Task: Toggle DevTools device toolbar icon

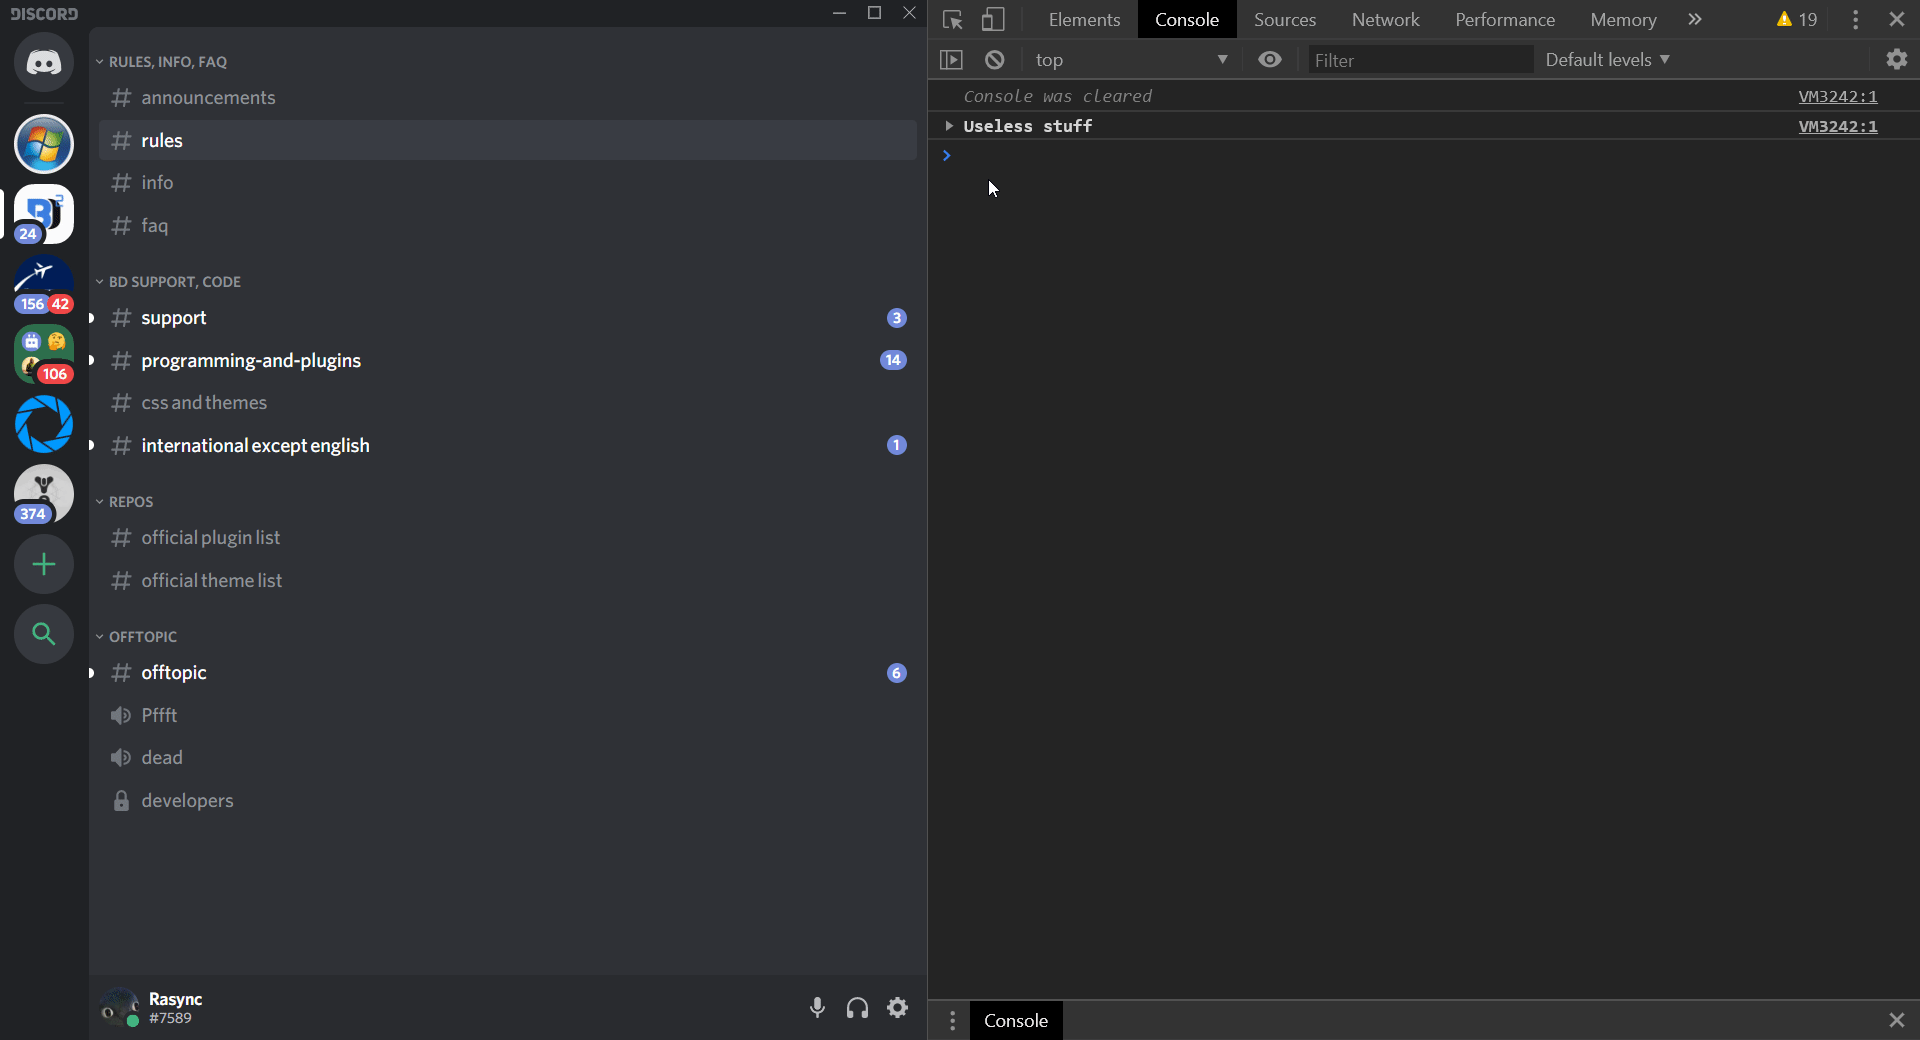Action: pos(993,20)
